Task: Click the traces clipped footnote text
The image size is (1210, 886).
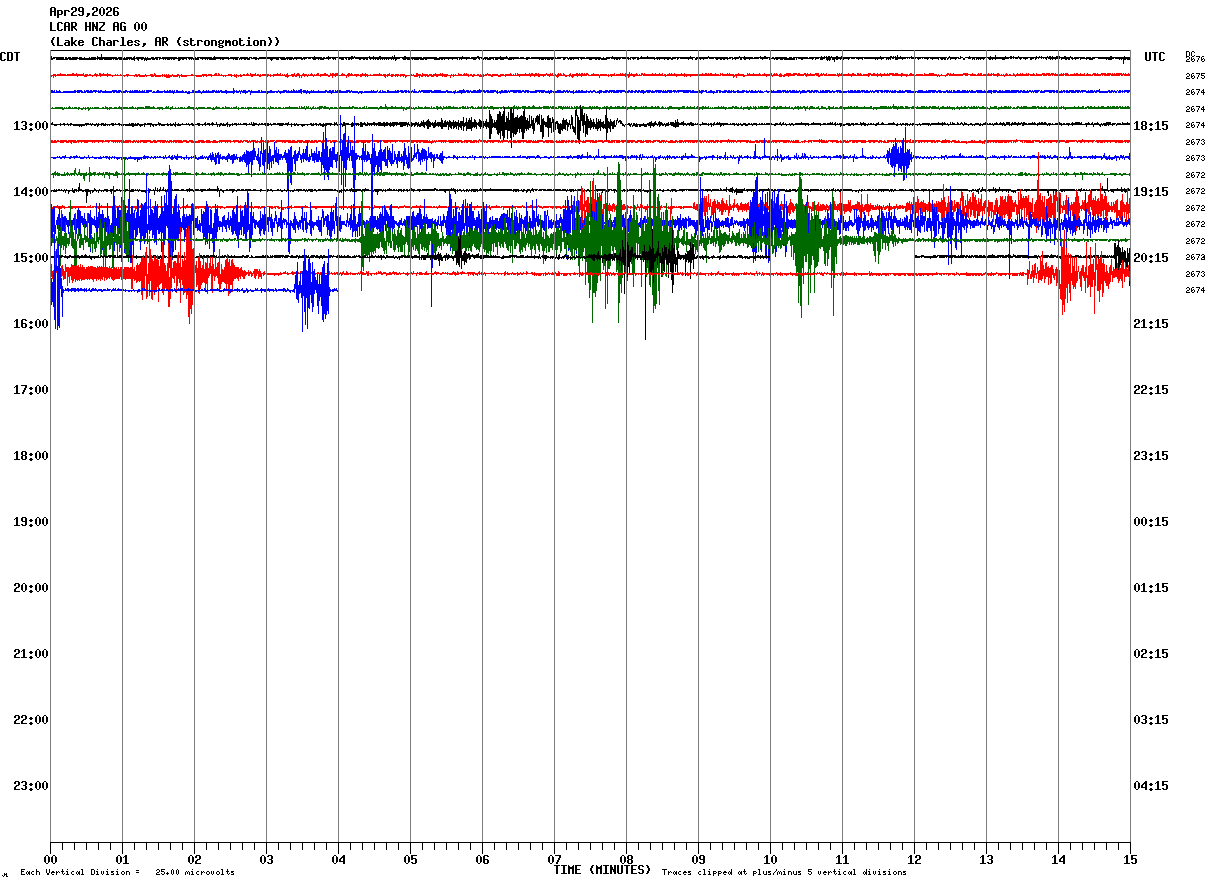Action: (784, 873)
